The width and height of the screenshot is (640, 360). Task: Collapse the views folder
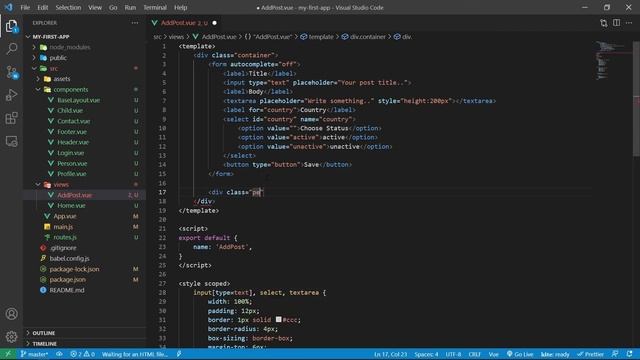61,184
